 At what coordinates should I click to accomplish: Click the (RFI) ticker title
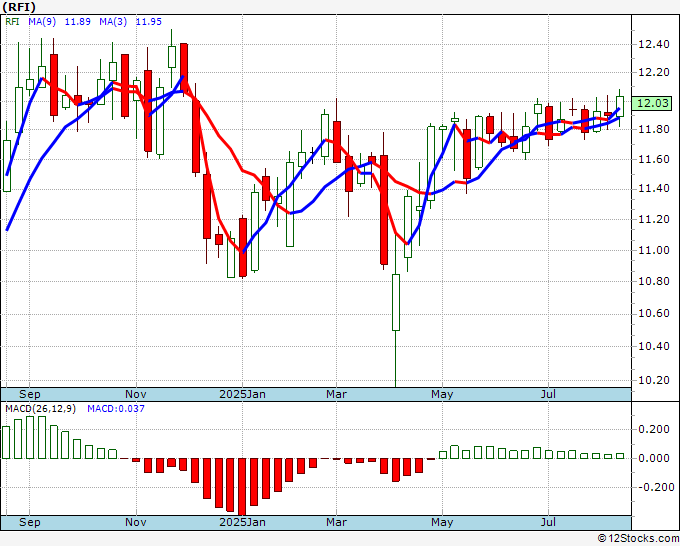coord(19,7)
